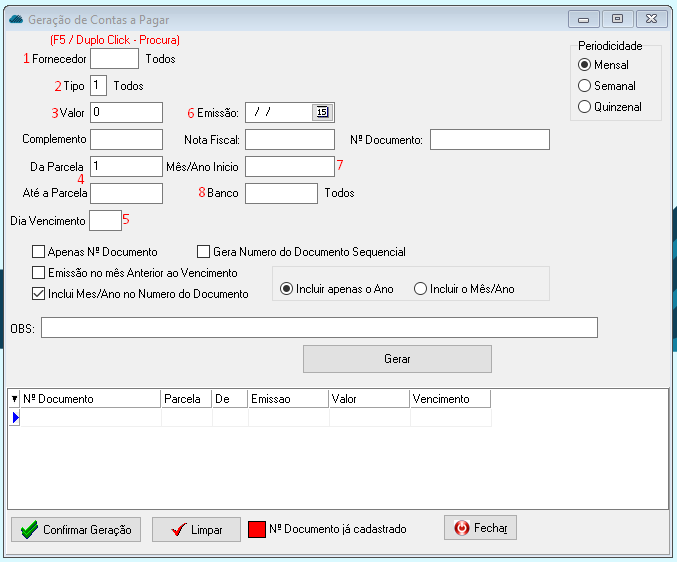
Task: Focus the OBS text field
Action: coord(319,328)
